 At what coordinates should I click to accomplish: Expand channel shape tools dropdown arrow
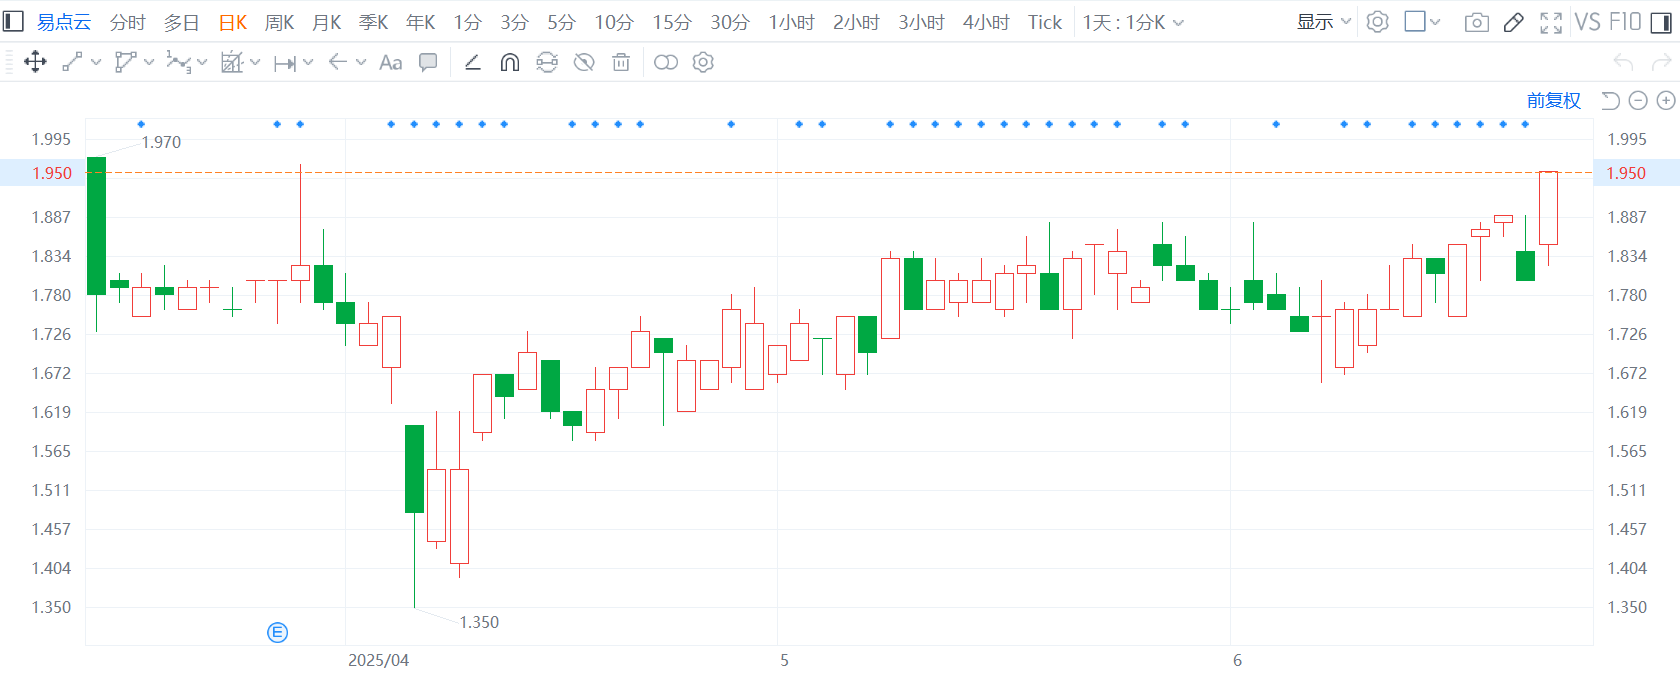(149, 63)
